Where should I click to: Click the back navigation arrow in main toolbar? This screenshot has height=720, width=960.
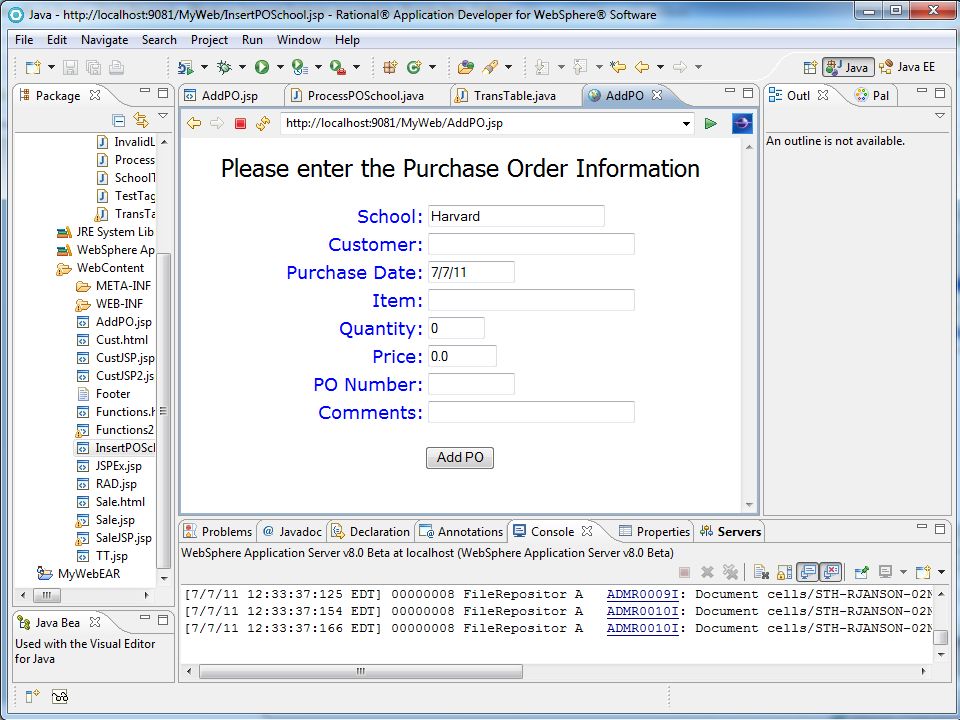click(x=642, y=67)
